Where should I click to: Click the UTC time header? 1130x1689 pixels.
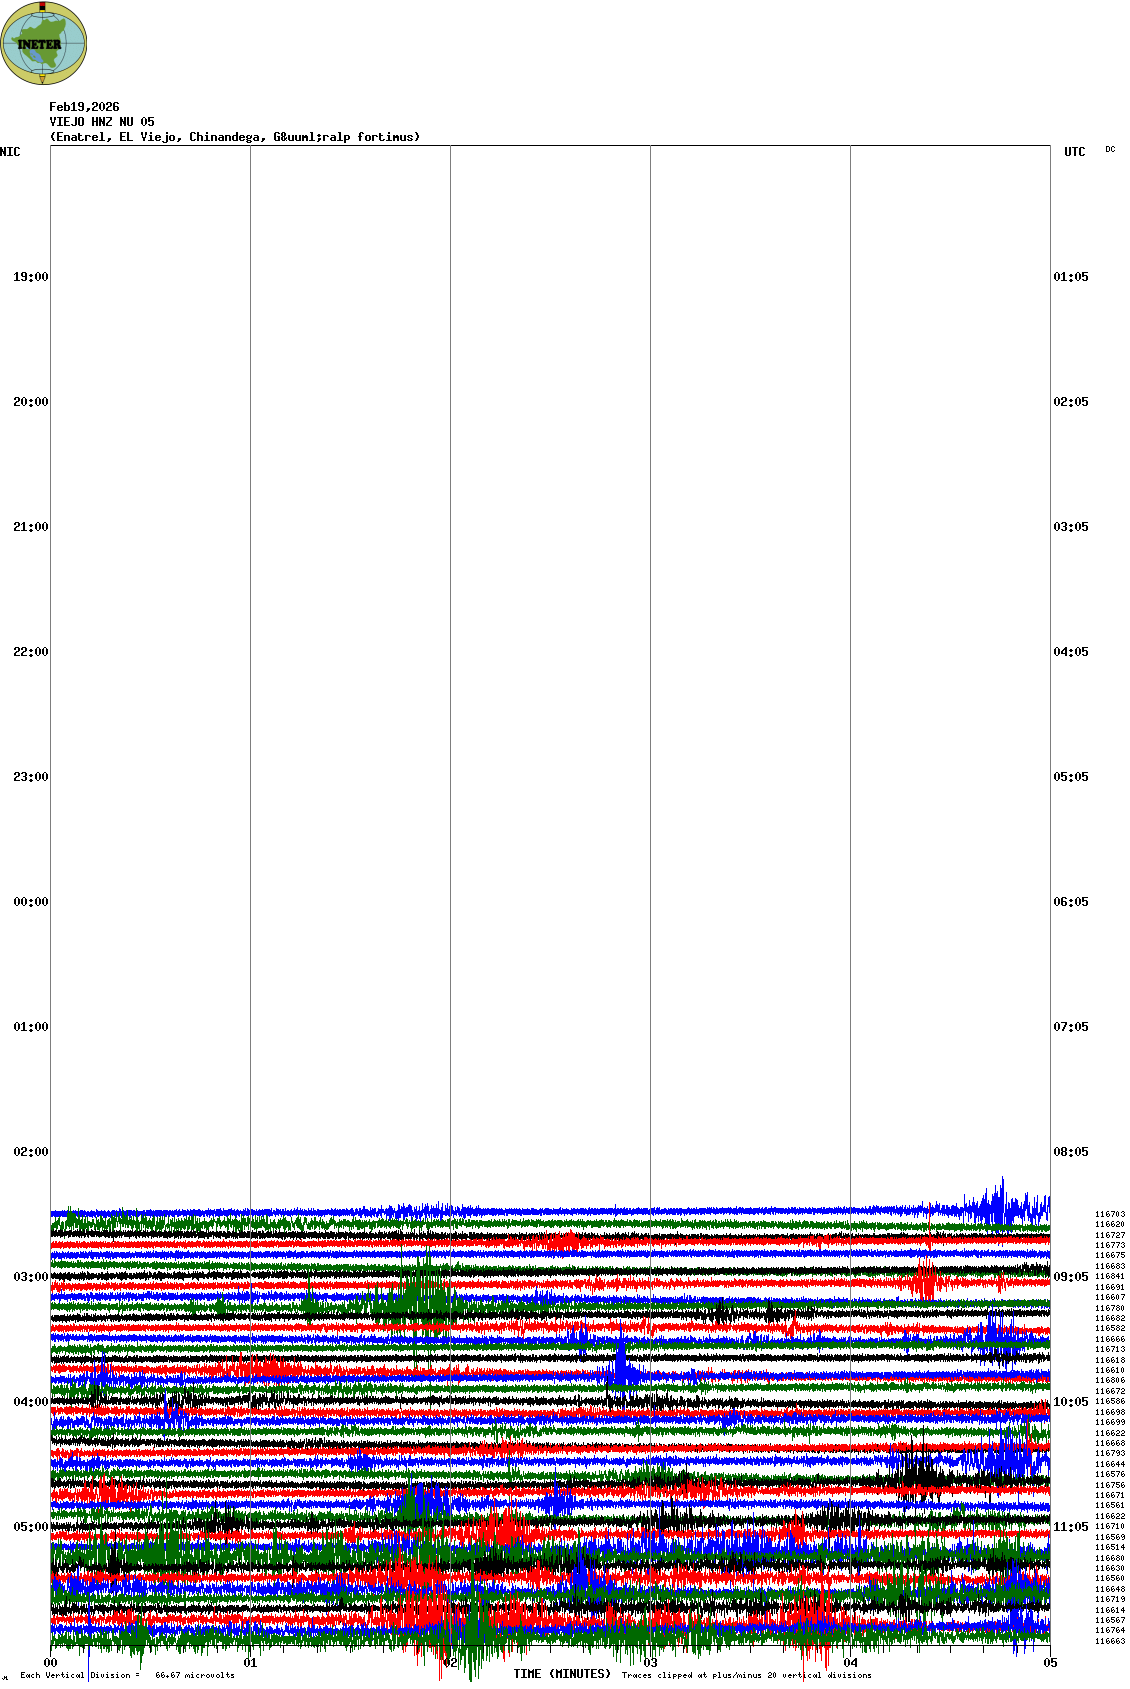click(1074, 152)
